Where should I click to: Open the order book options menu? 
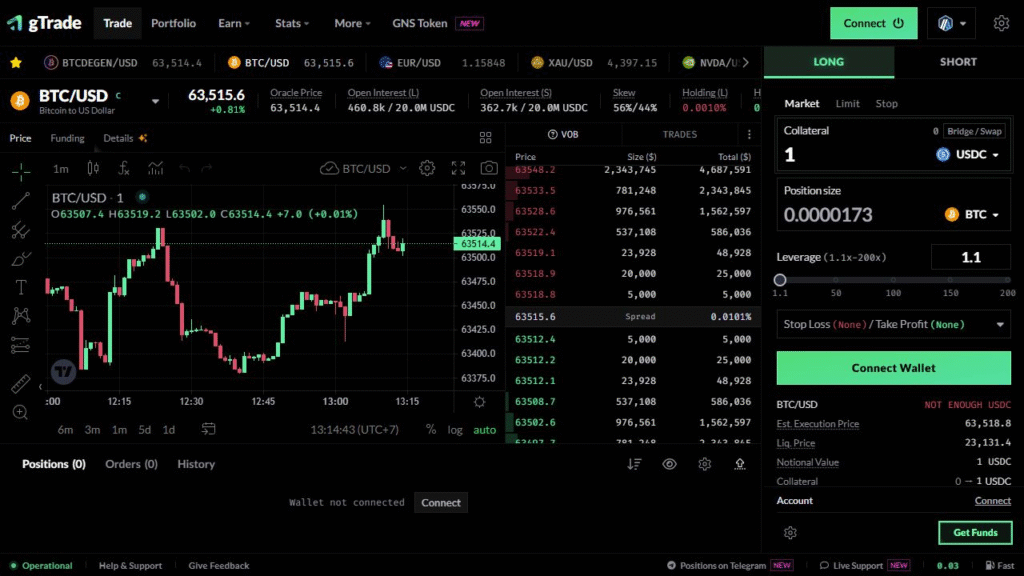(749, 135)
